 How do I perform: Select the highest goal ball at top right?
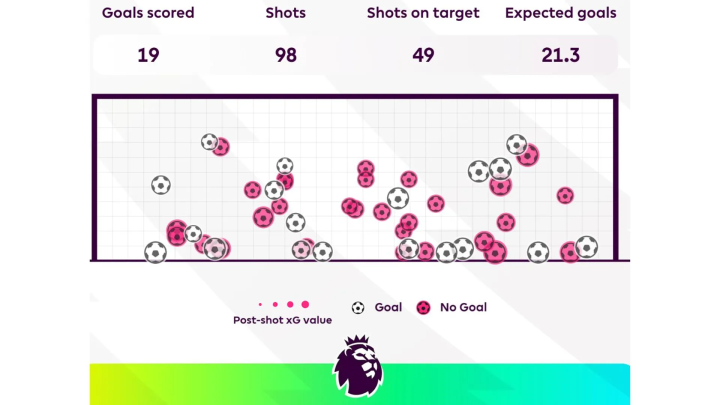coord(516,145)
